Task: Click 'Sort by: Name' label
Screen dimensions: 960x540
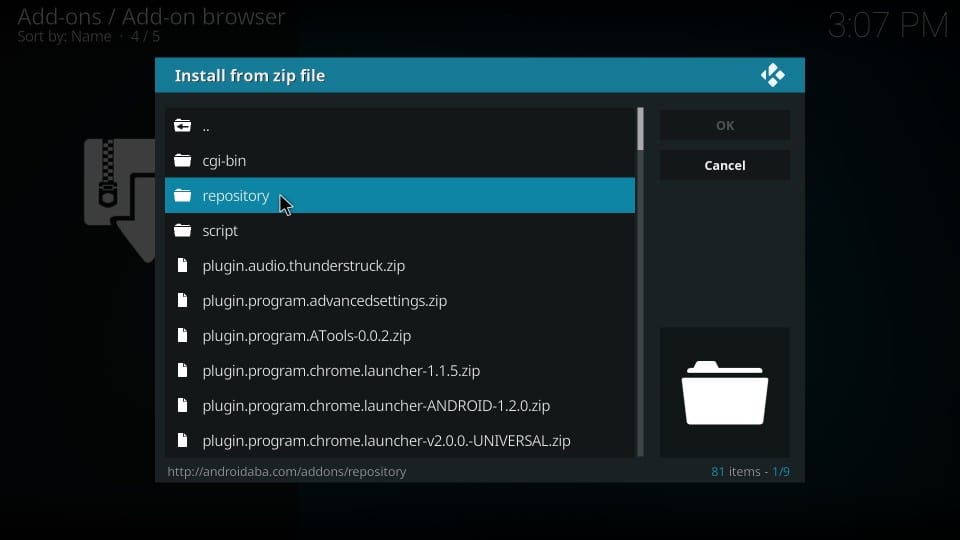Action: click(64, 37)
